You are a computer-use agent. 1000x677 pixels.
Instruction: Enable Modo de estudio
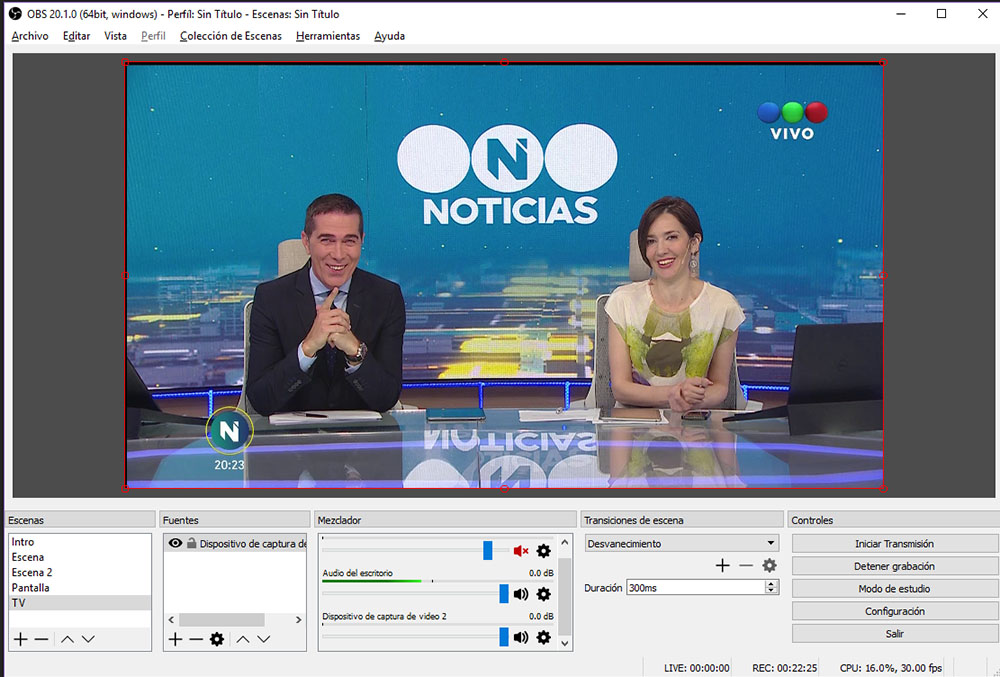tap(894, 589)
